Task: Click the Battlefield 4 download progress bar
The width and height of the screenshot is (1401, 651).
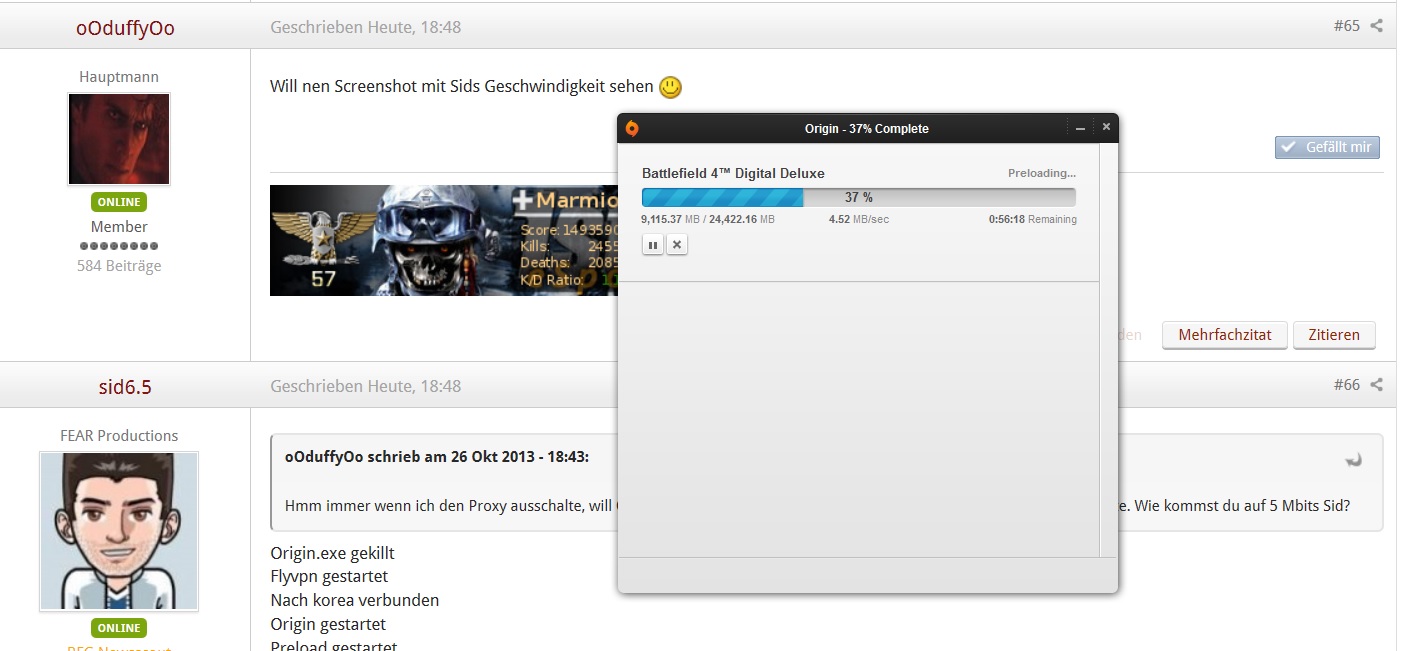Action: (x=859, y=197)
